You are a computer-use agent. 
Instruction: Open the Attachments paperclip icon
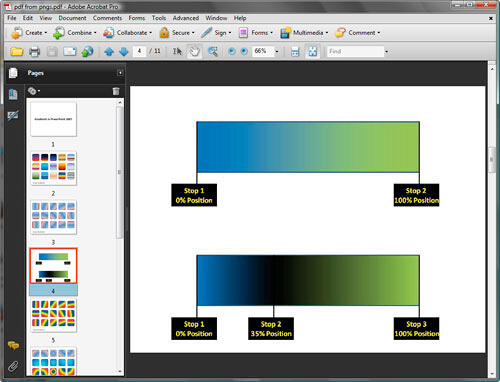(13, 366)
